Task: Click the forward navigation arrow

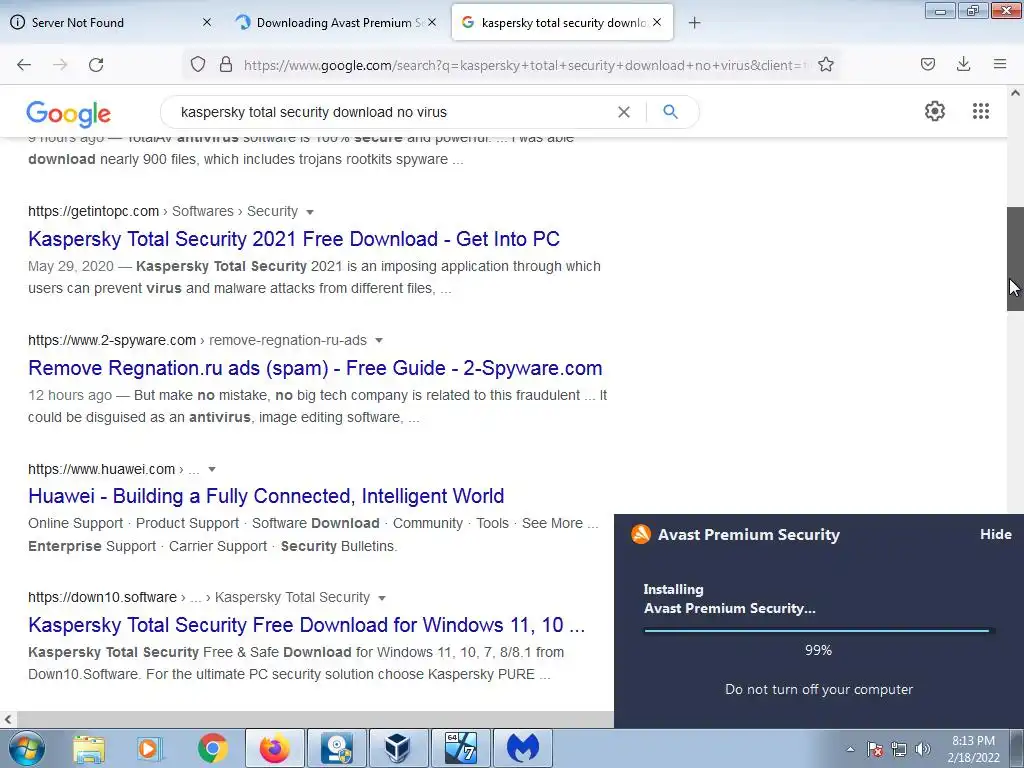Action: tap(60, 65)
